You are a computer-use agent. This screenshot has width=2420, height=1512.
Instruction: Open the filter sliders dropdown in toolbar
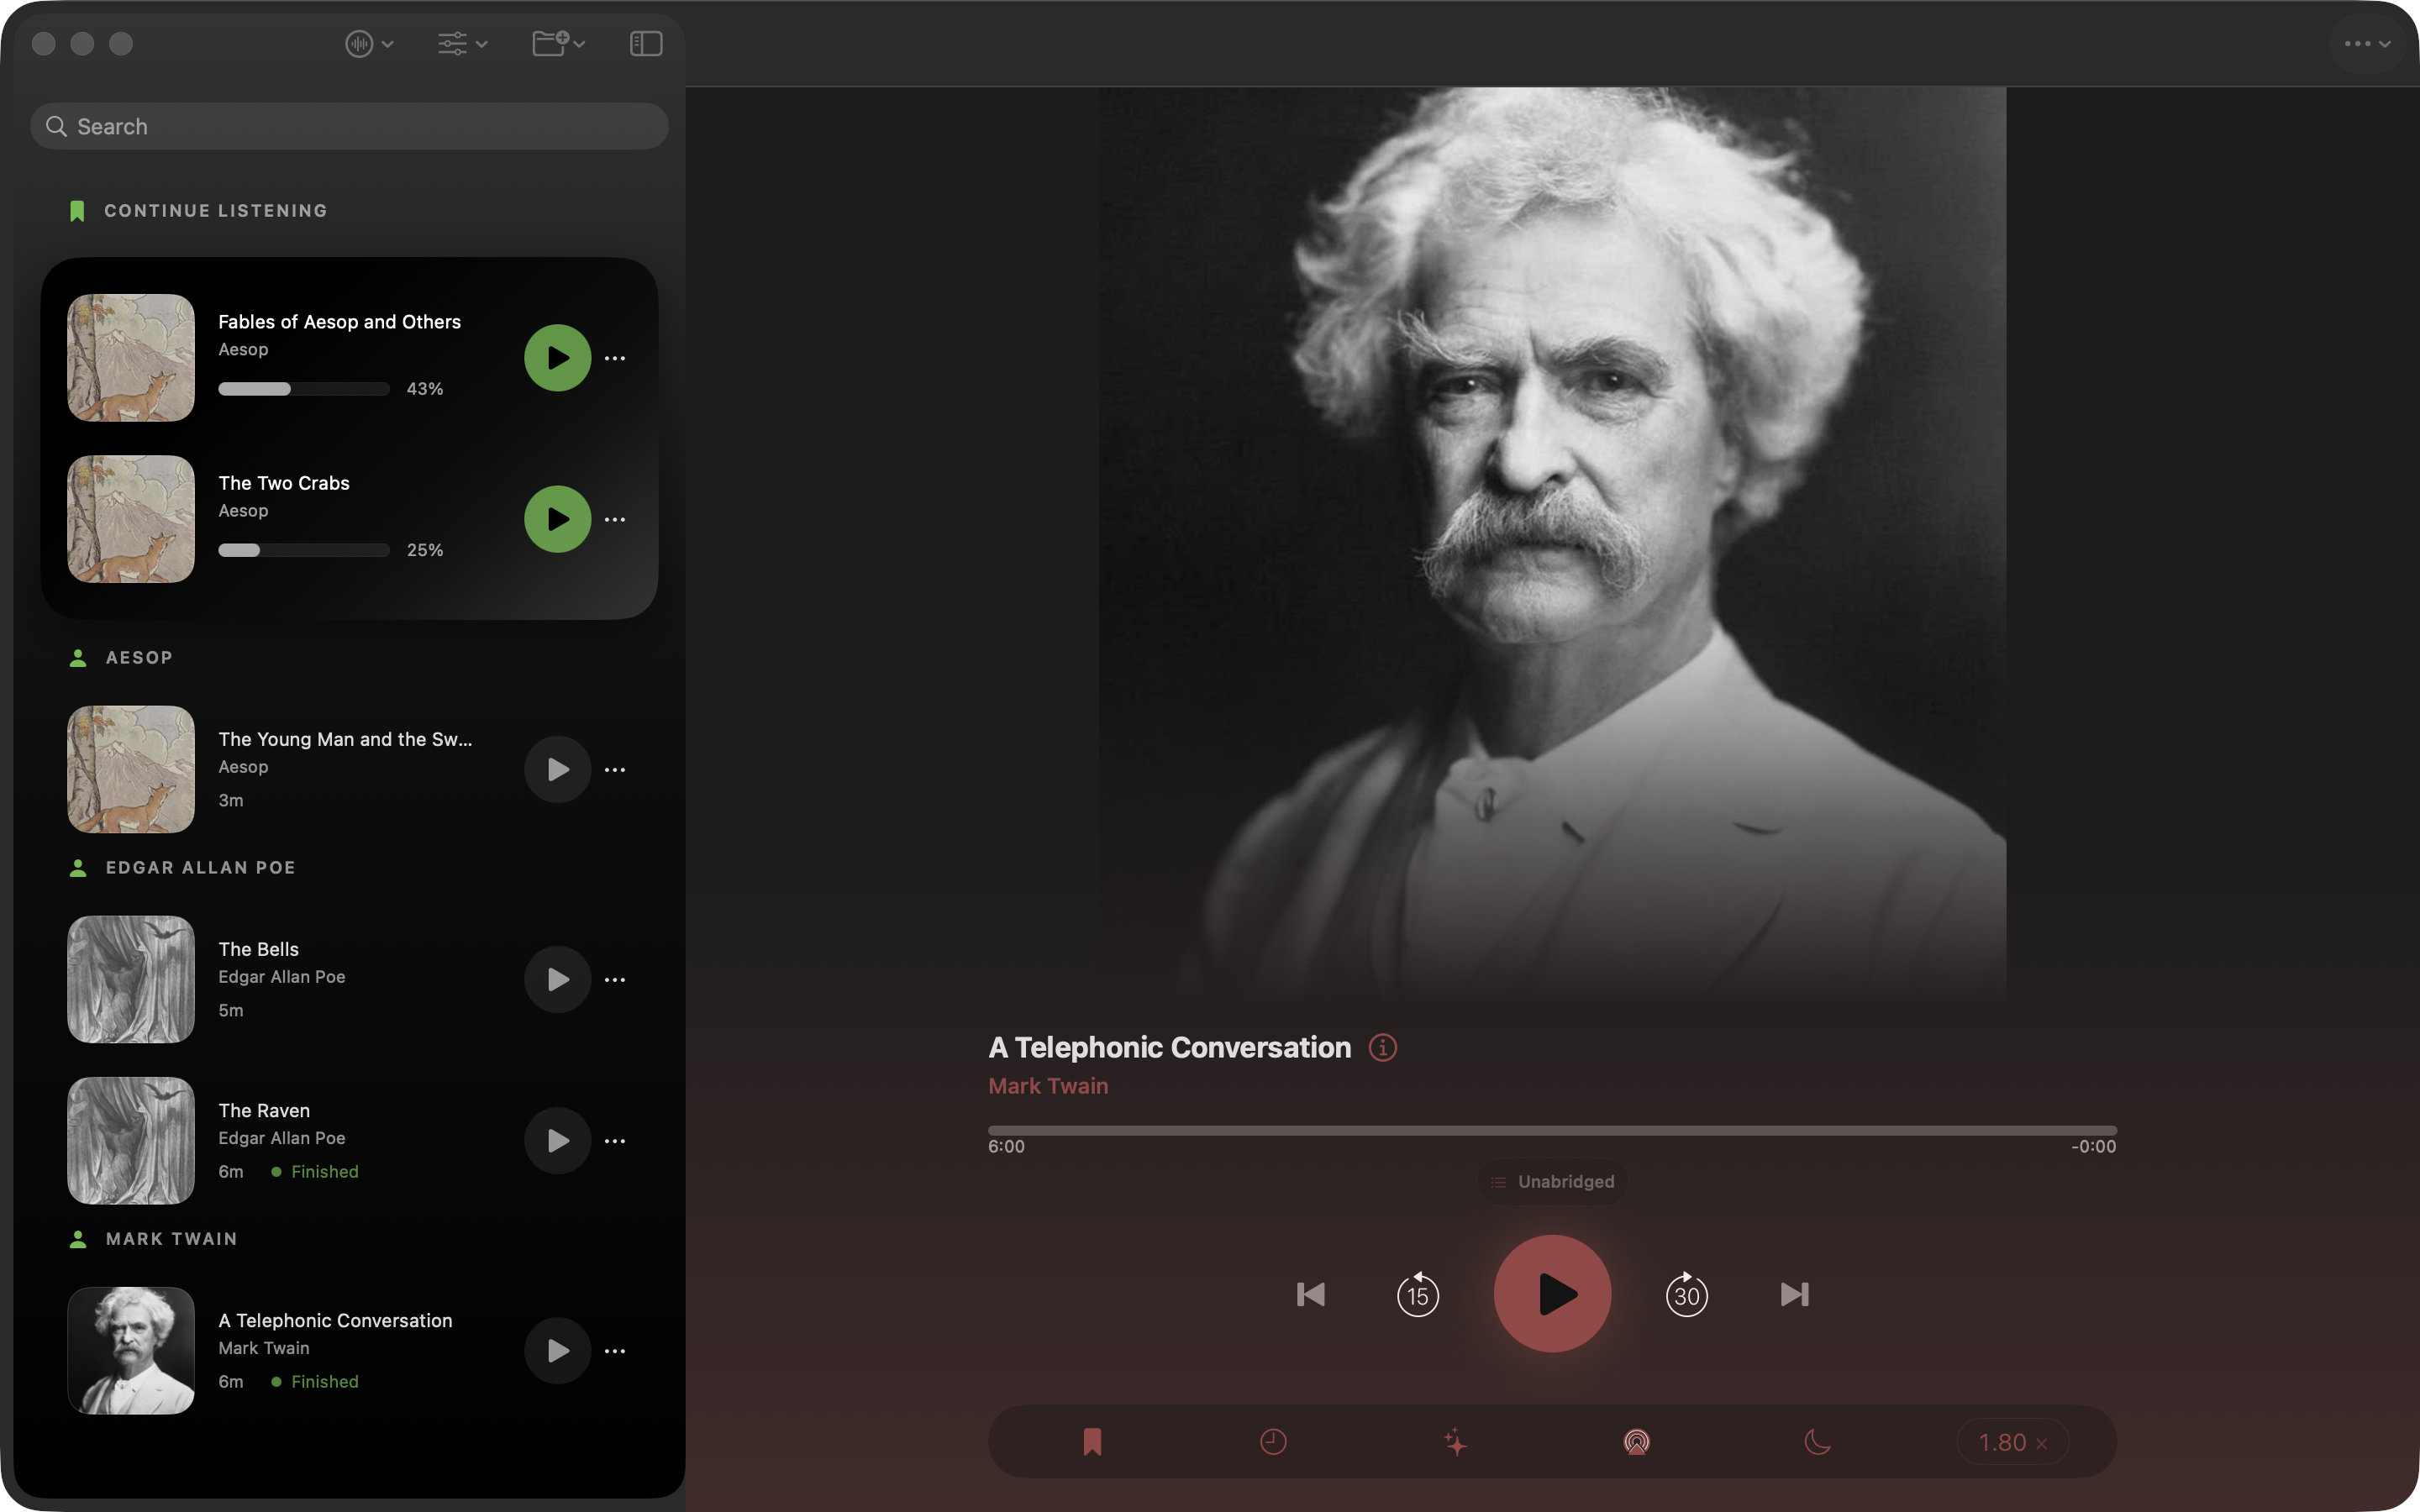point(462,44)
